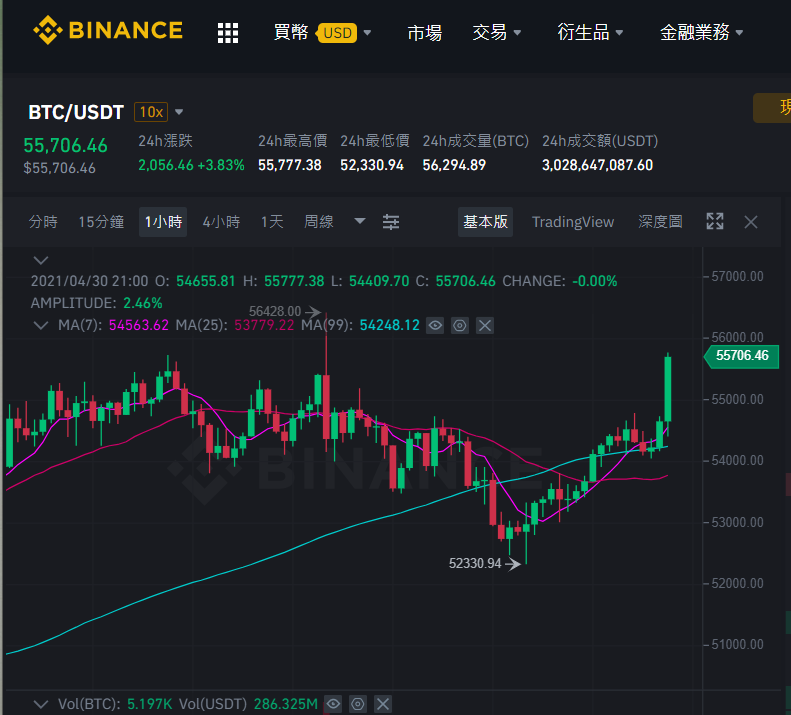The image size is (791, 715).
Task: Click the USD currency badge
Action: tap(337, 33)
